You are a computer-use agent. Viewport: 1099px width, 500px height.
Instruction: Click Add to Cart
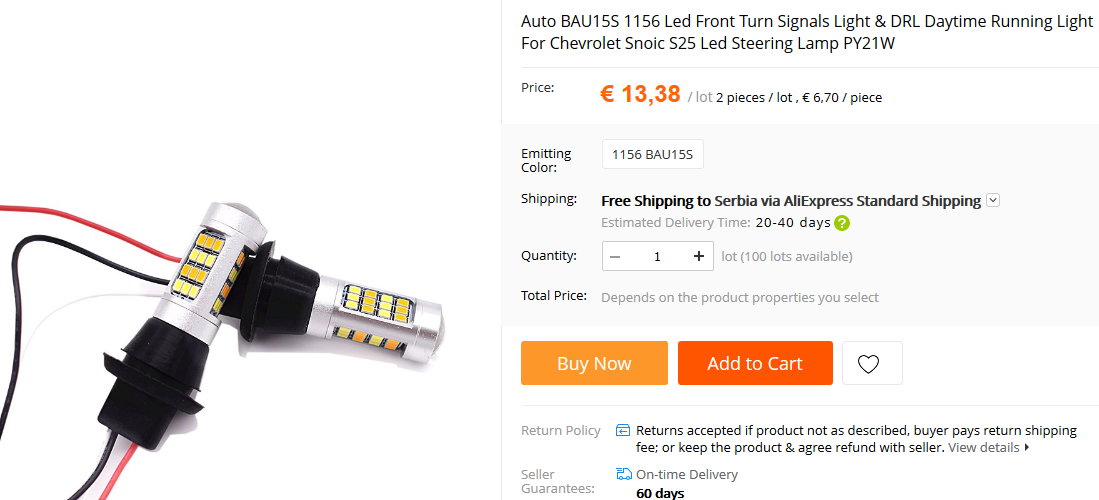755,363
